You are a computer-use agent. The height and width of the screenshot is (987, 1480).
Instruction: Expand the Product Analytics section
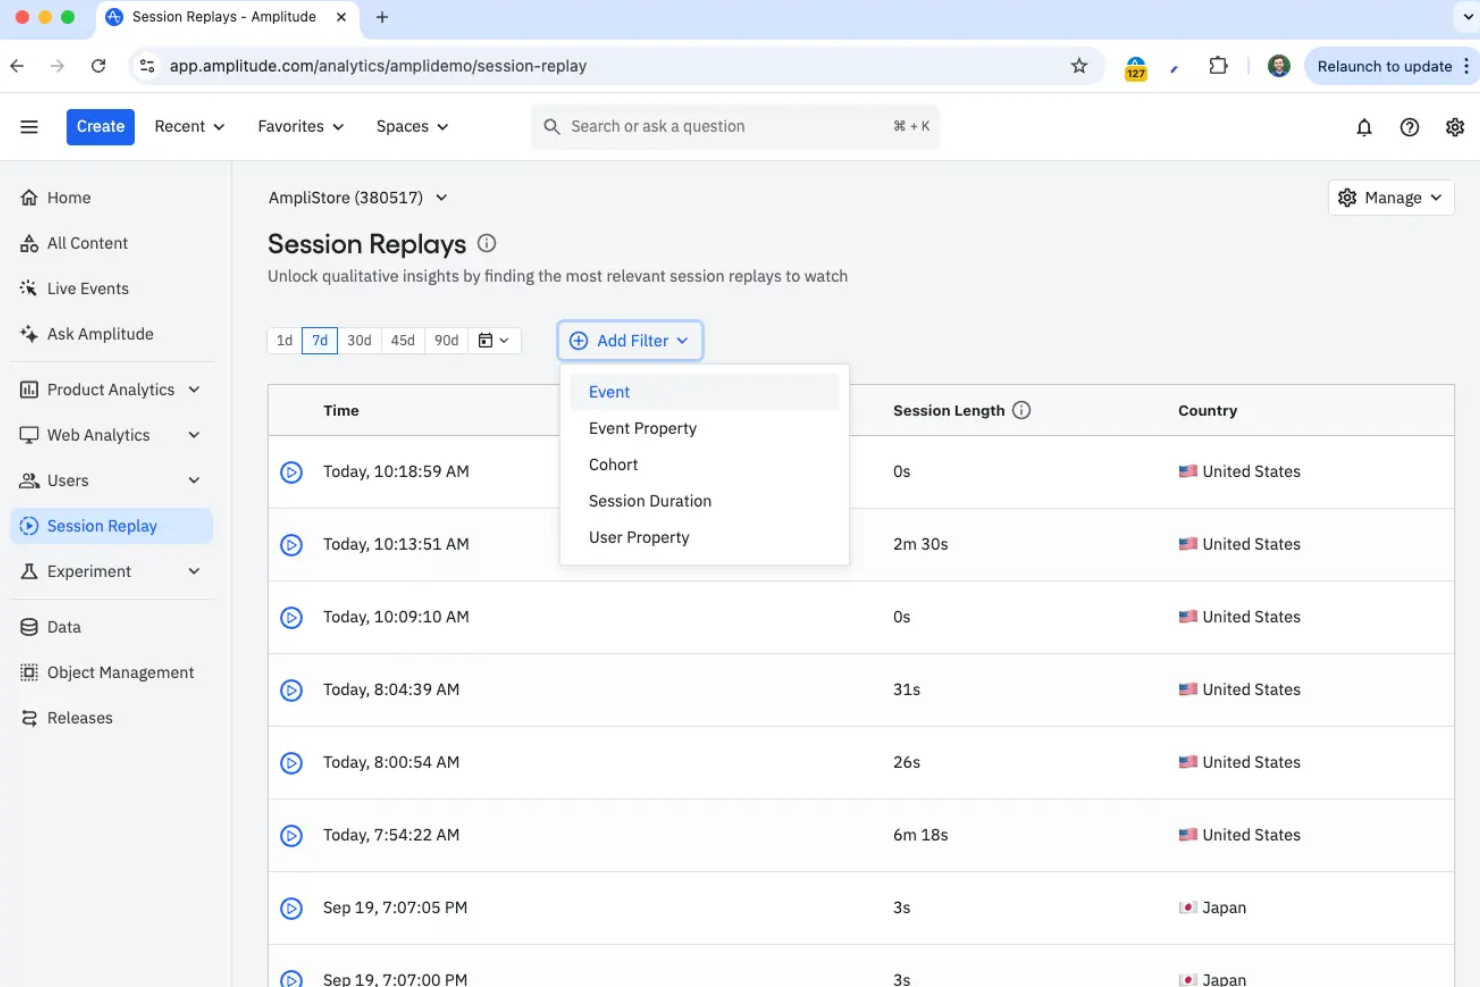click(111, 390)
